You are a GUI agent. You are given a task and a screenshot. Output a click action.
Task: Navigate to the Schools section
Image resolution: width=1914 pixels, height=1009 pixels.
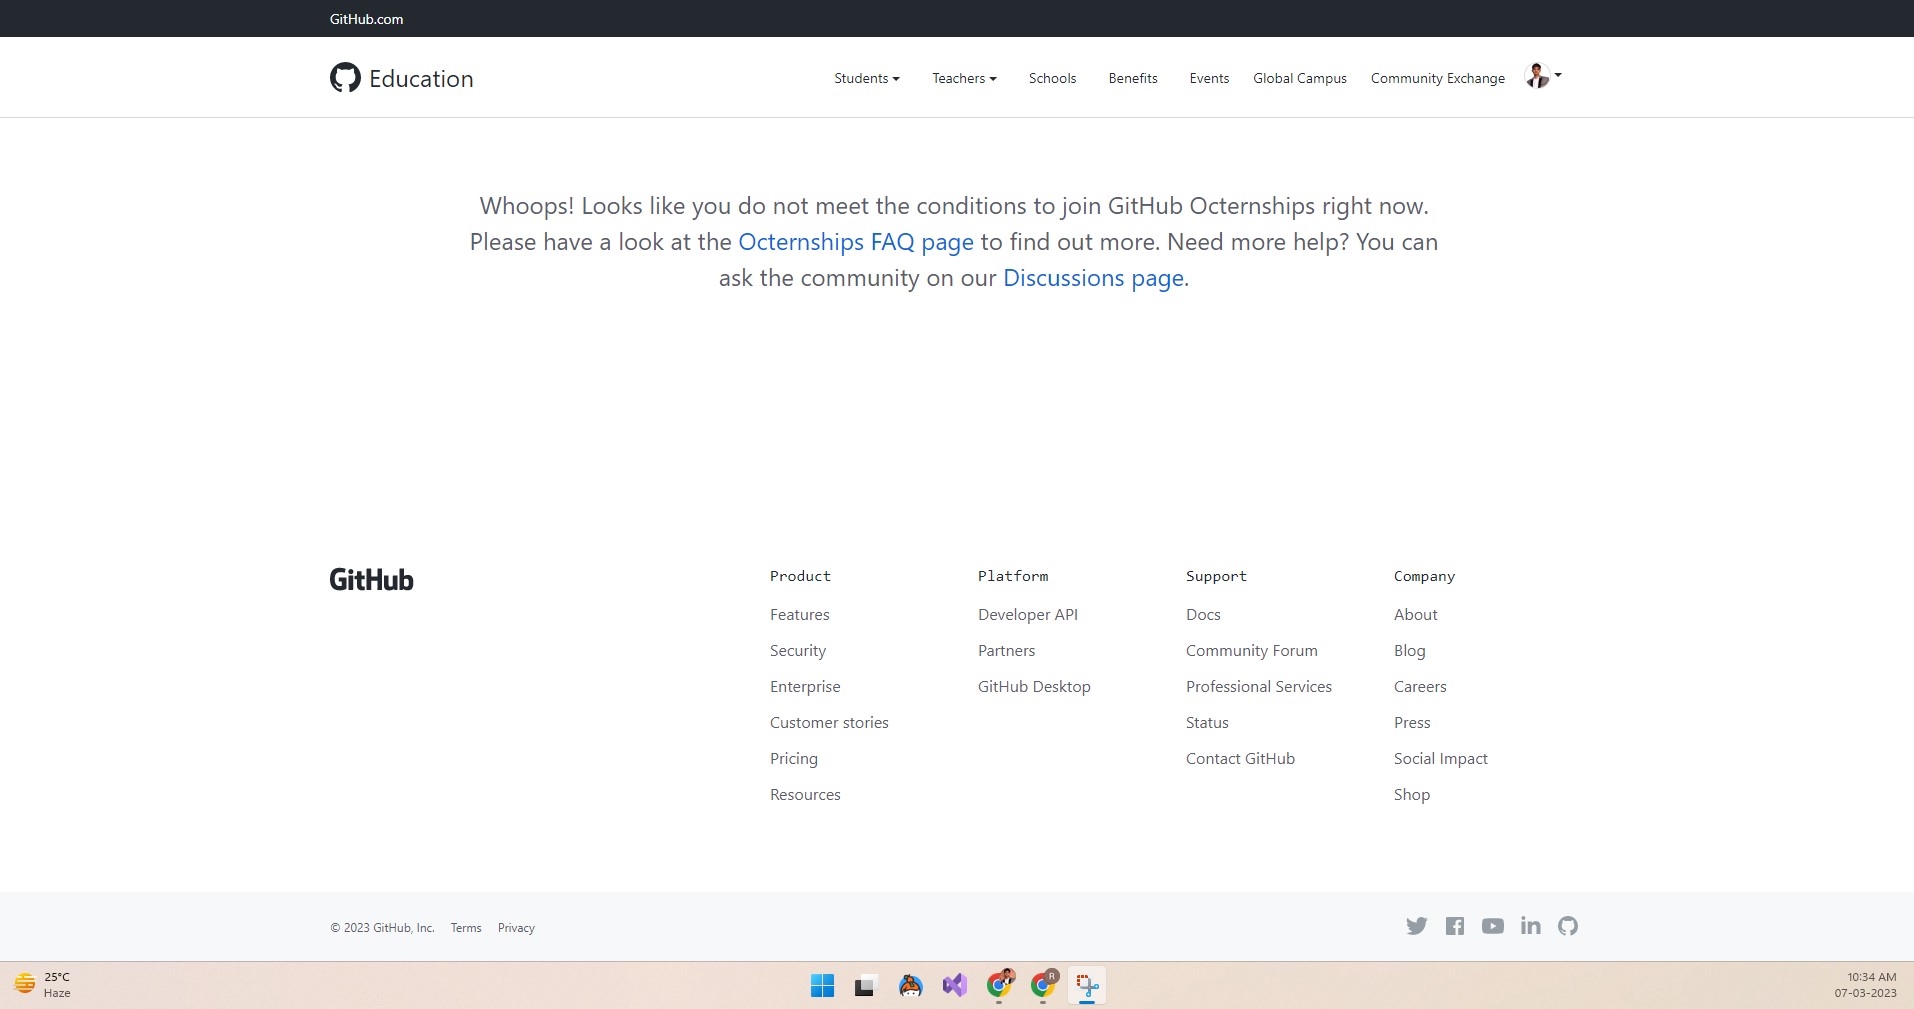(1052, 78)
